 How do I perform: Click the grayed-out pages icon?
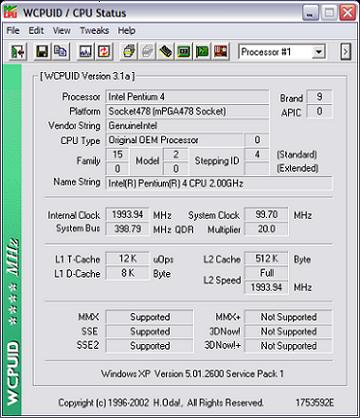(x=147, y=52)
